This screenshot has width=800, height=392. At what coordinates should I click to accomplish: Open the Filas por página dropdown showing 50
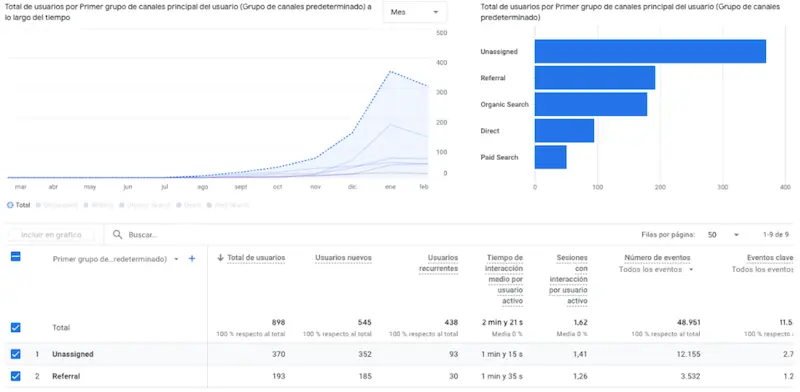point(723,235)
